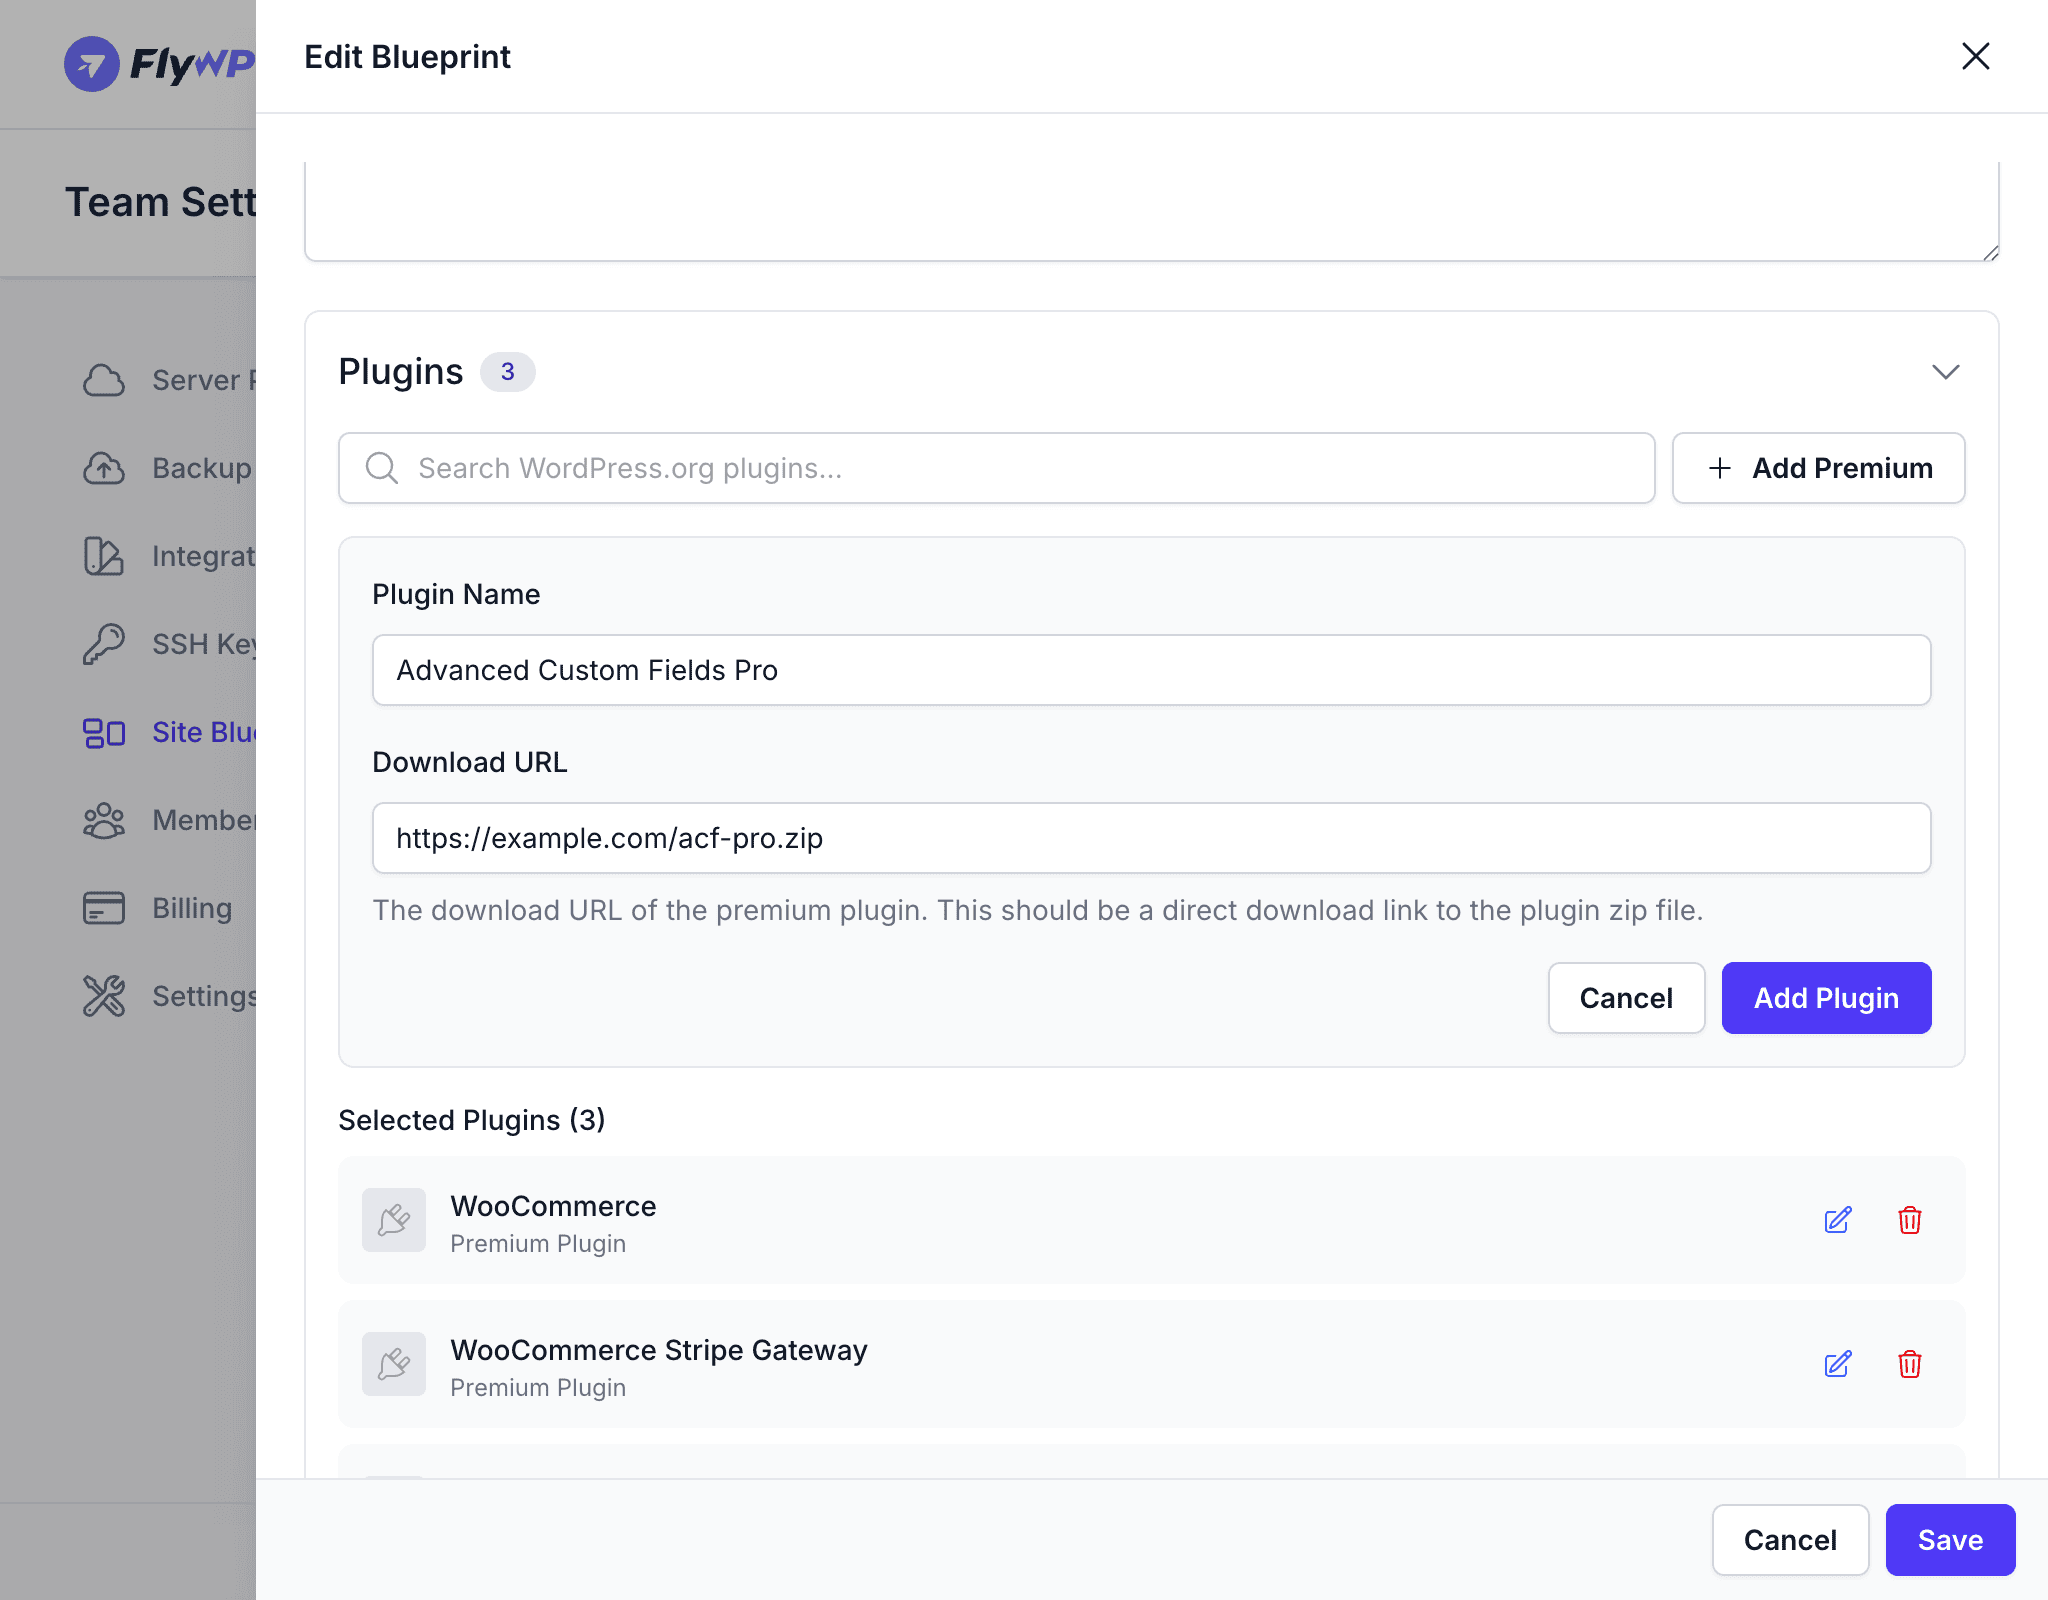2048x1600 pixels.
Task: Save the blueprint
Action: click(x=1950, y=1540)
